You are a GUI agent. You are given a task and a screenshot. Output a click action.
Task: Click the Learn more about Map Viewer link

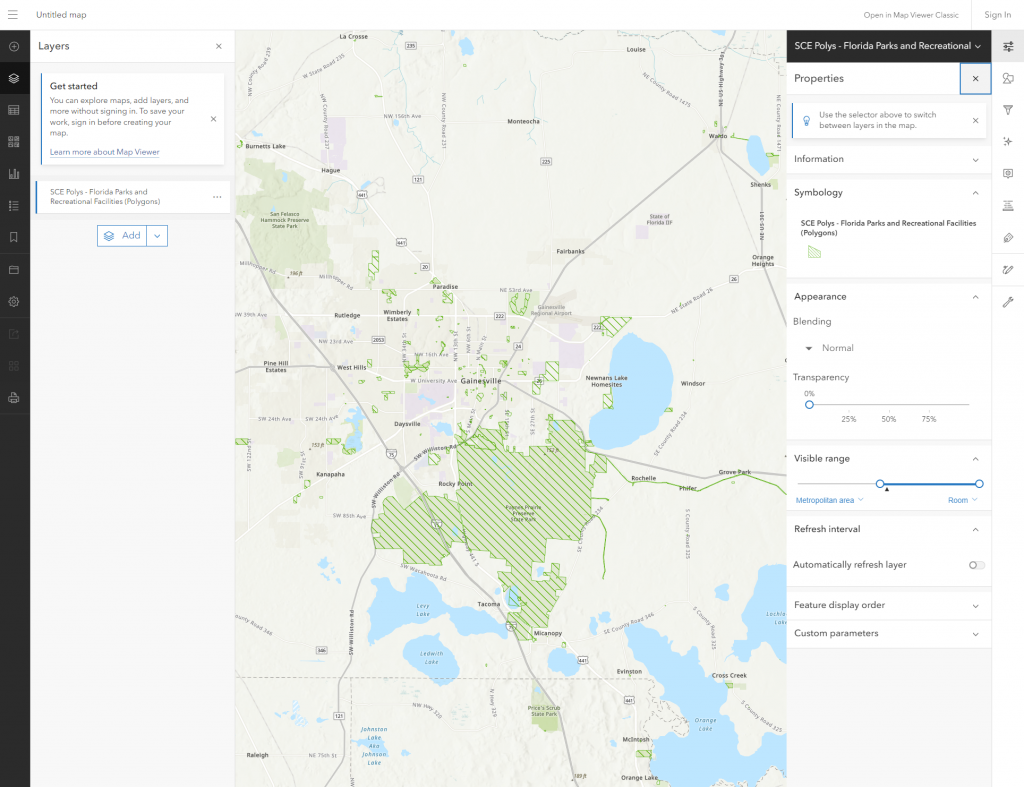click(x=103, y=152)
